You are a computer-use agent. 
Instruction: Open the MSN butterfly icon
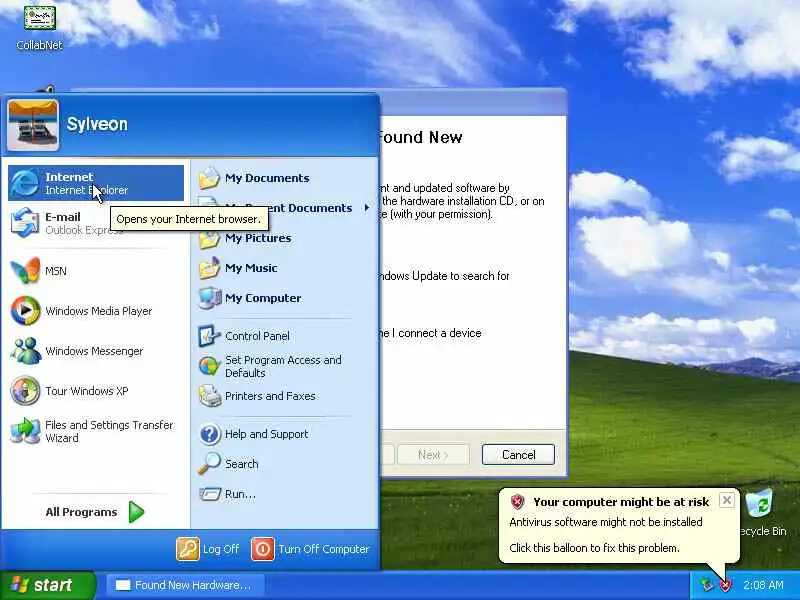click(25, 270)
